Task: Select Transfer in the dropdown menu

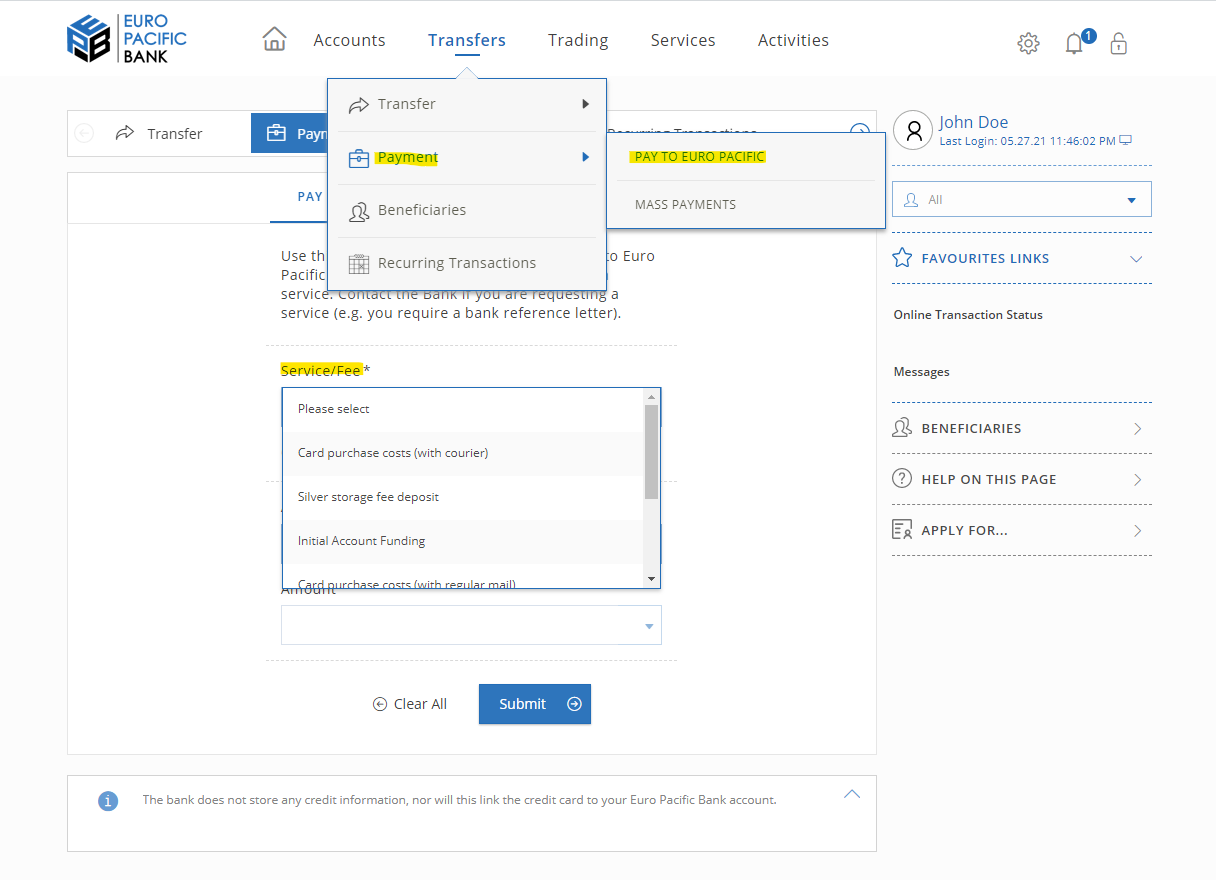Action: pos(467,104)
